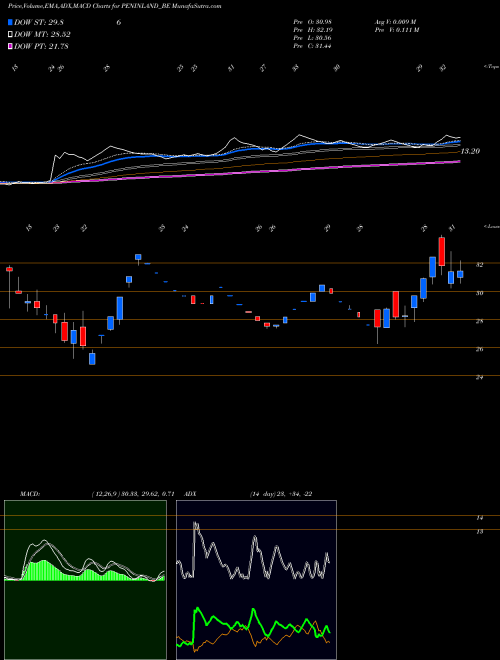Click the lowest blue candlestick near price 25
This screenshot has height=660, width=500.
(92, 359)
